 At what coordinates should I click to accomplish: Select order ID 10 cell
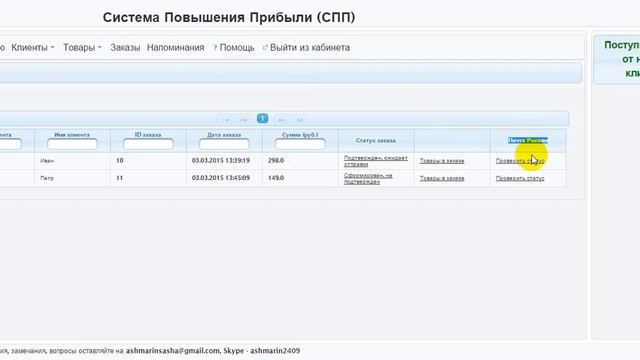coord(148,161)
